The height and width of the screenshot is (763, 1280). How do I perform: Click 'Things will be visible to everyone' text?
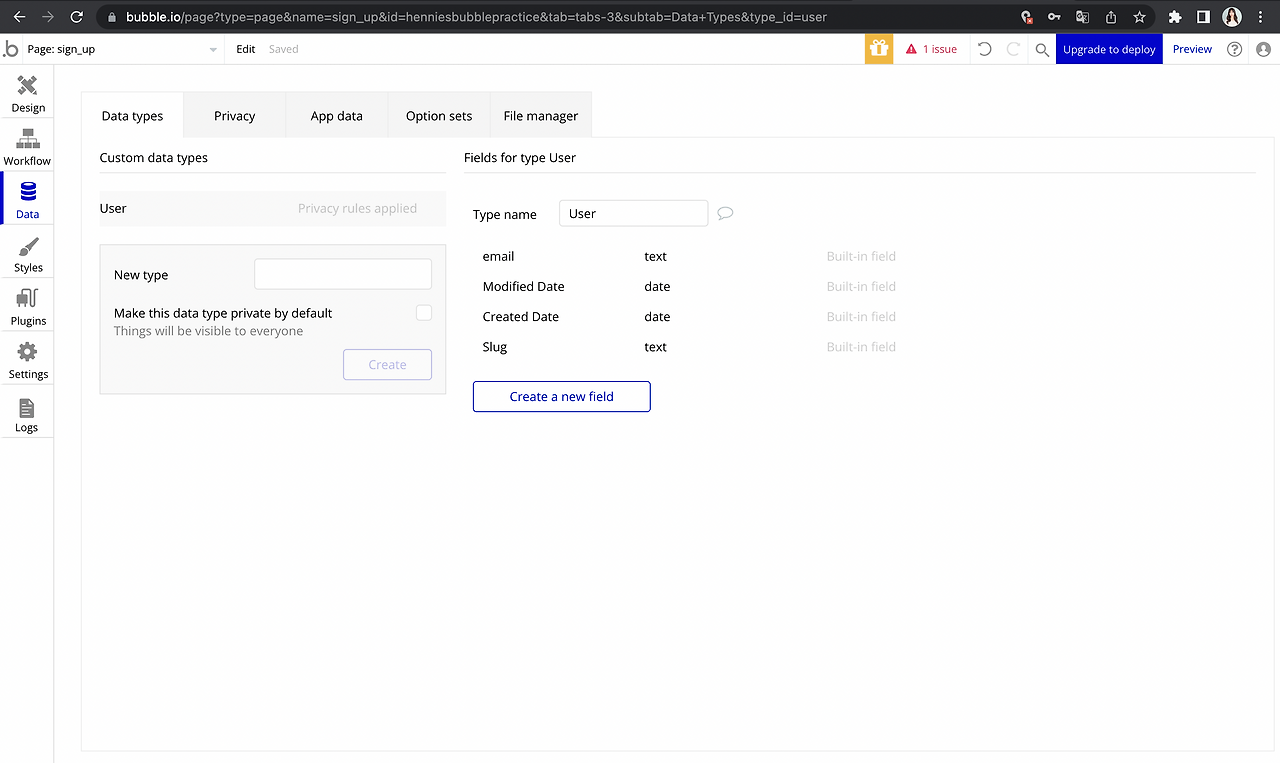click(208, 331)
